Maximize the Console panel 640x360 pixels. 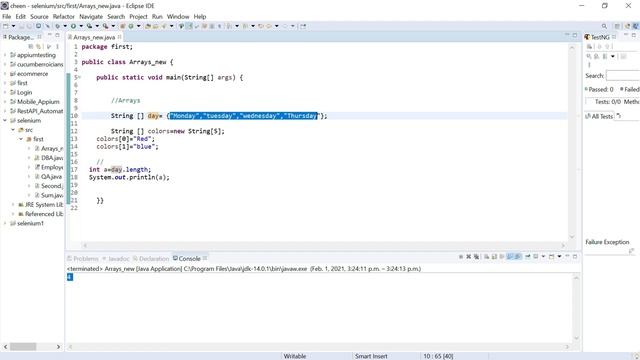575,256
